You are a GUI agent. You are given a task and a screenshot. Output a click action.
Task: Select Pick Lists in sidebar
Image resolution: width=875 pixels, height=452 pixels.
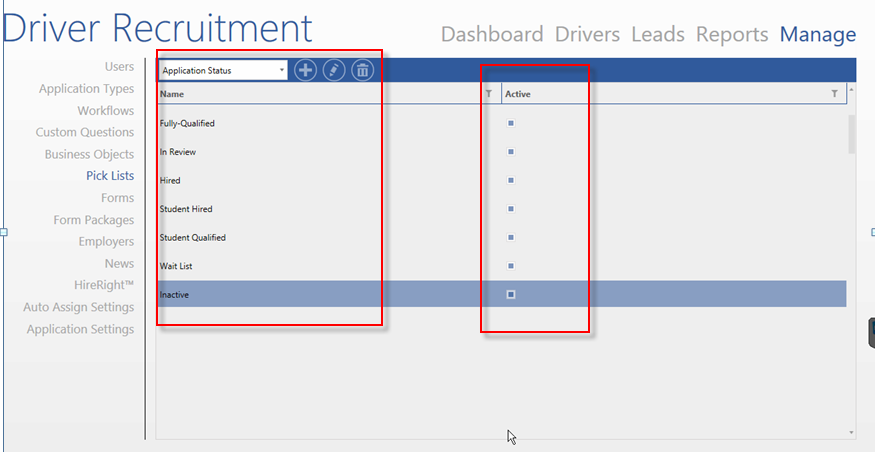point(110,176)
